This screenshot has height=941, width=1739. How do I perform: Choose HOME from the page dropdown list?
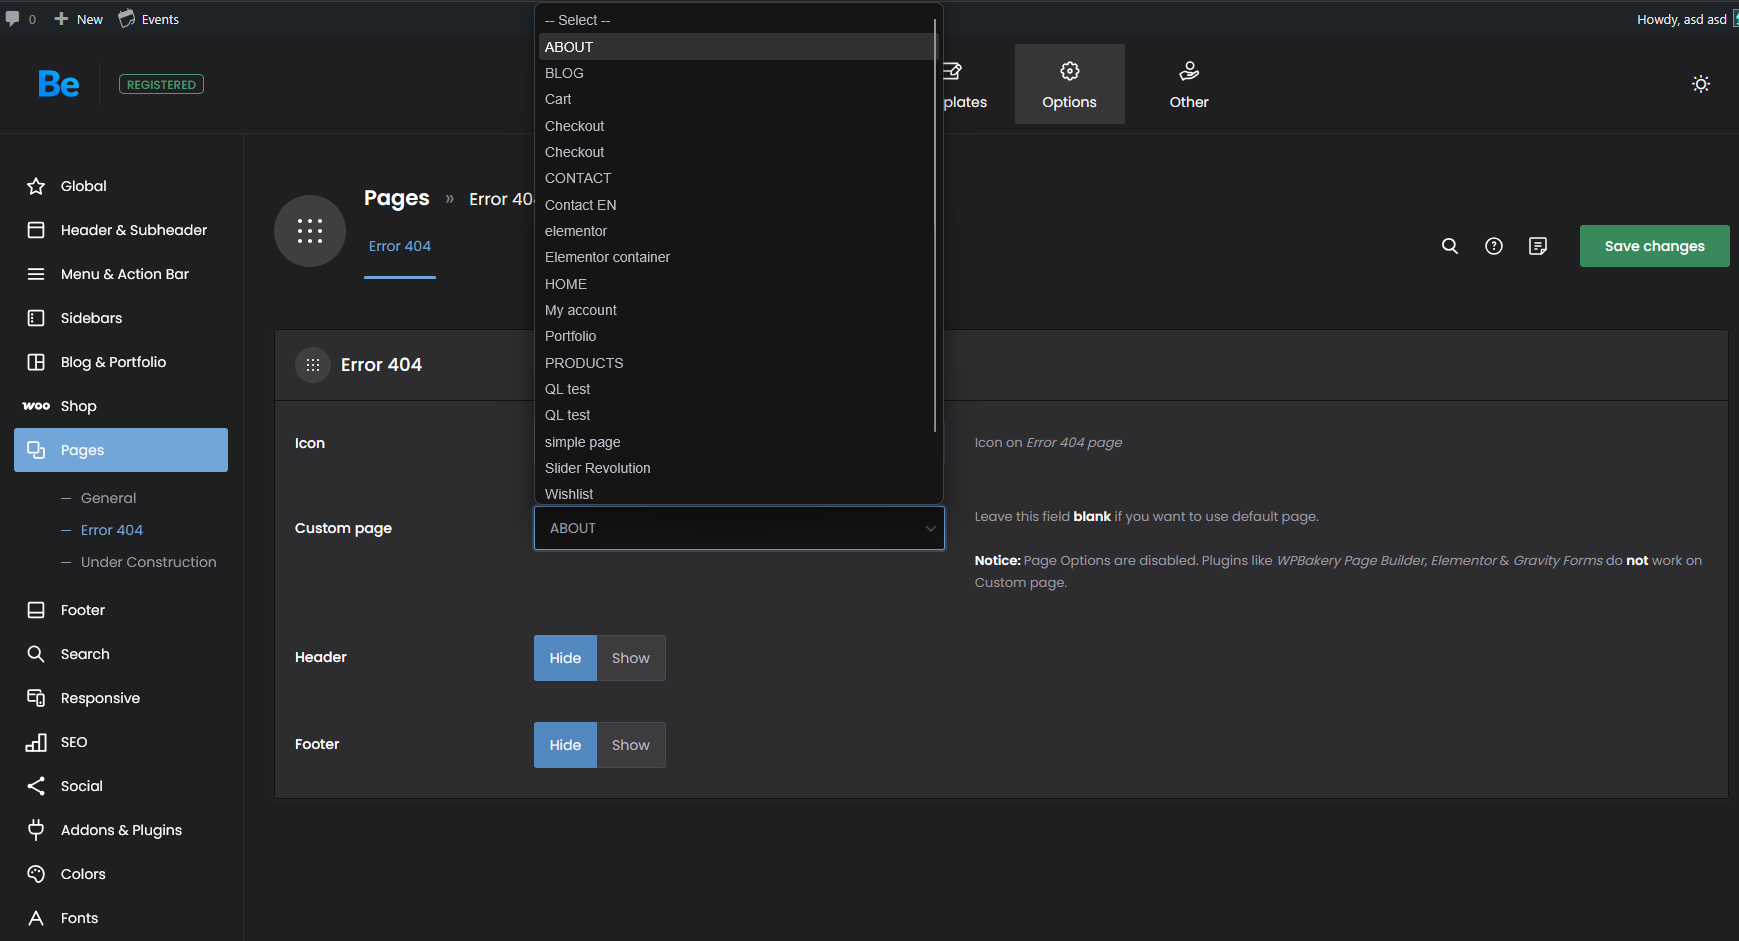[566, 284]
